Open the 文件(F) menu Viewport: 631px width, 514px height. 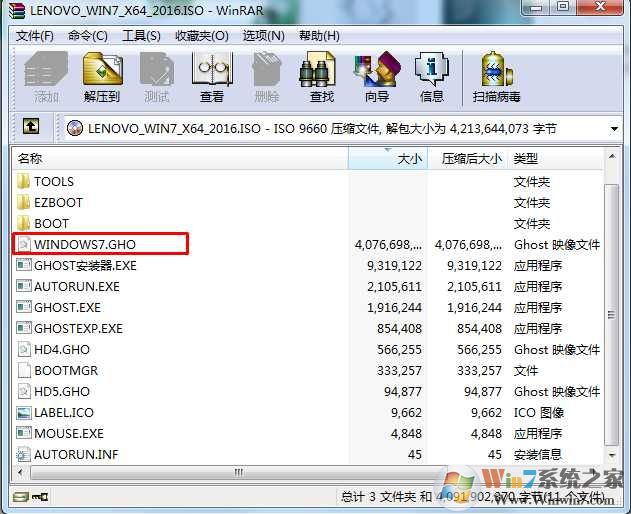tap(35, 36)
